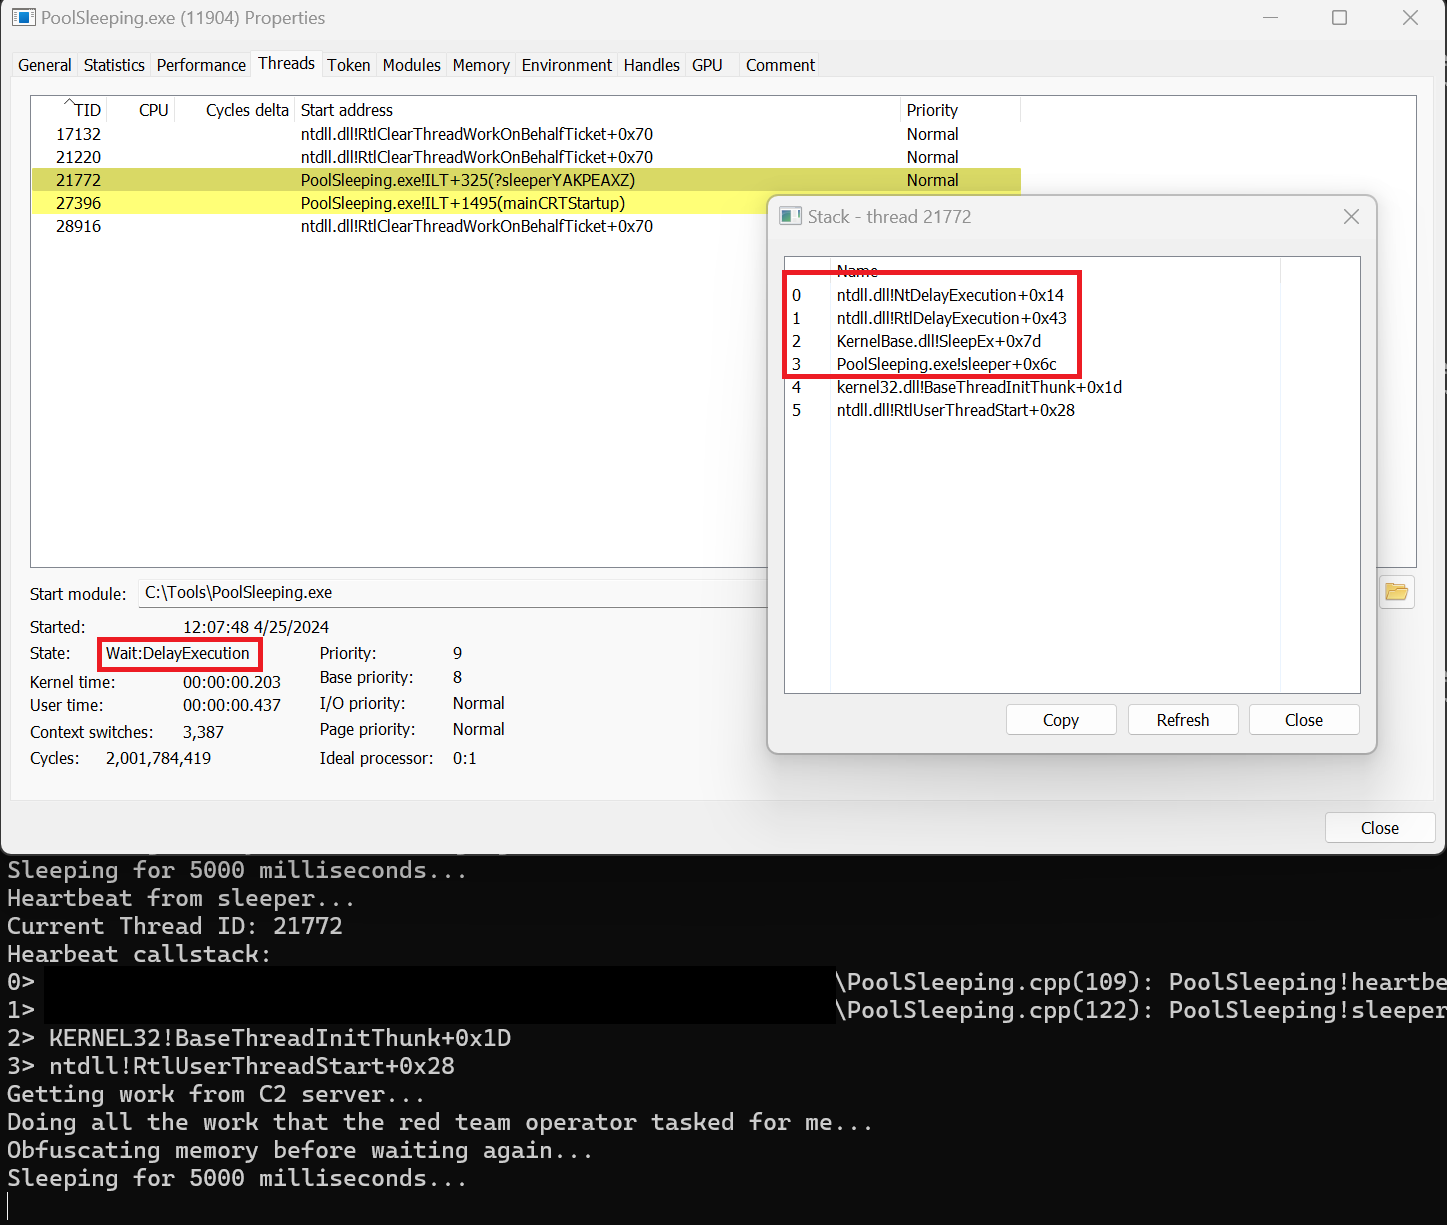Screen dimensions: 1447x1225
Task: Select thread 27396 mainCRTStartup row
Action: (x=400, y=203)
